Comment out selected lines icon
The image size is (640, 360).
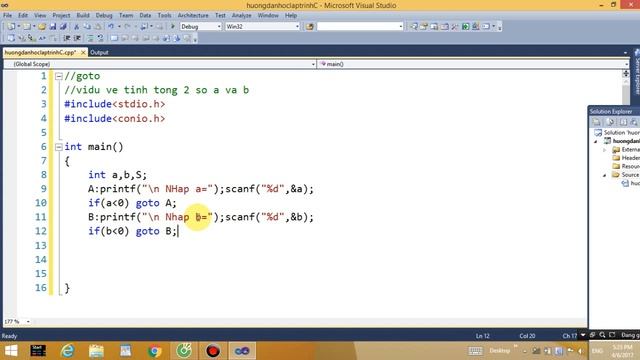tap(90, 38)
